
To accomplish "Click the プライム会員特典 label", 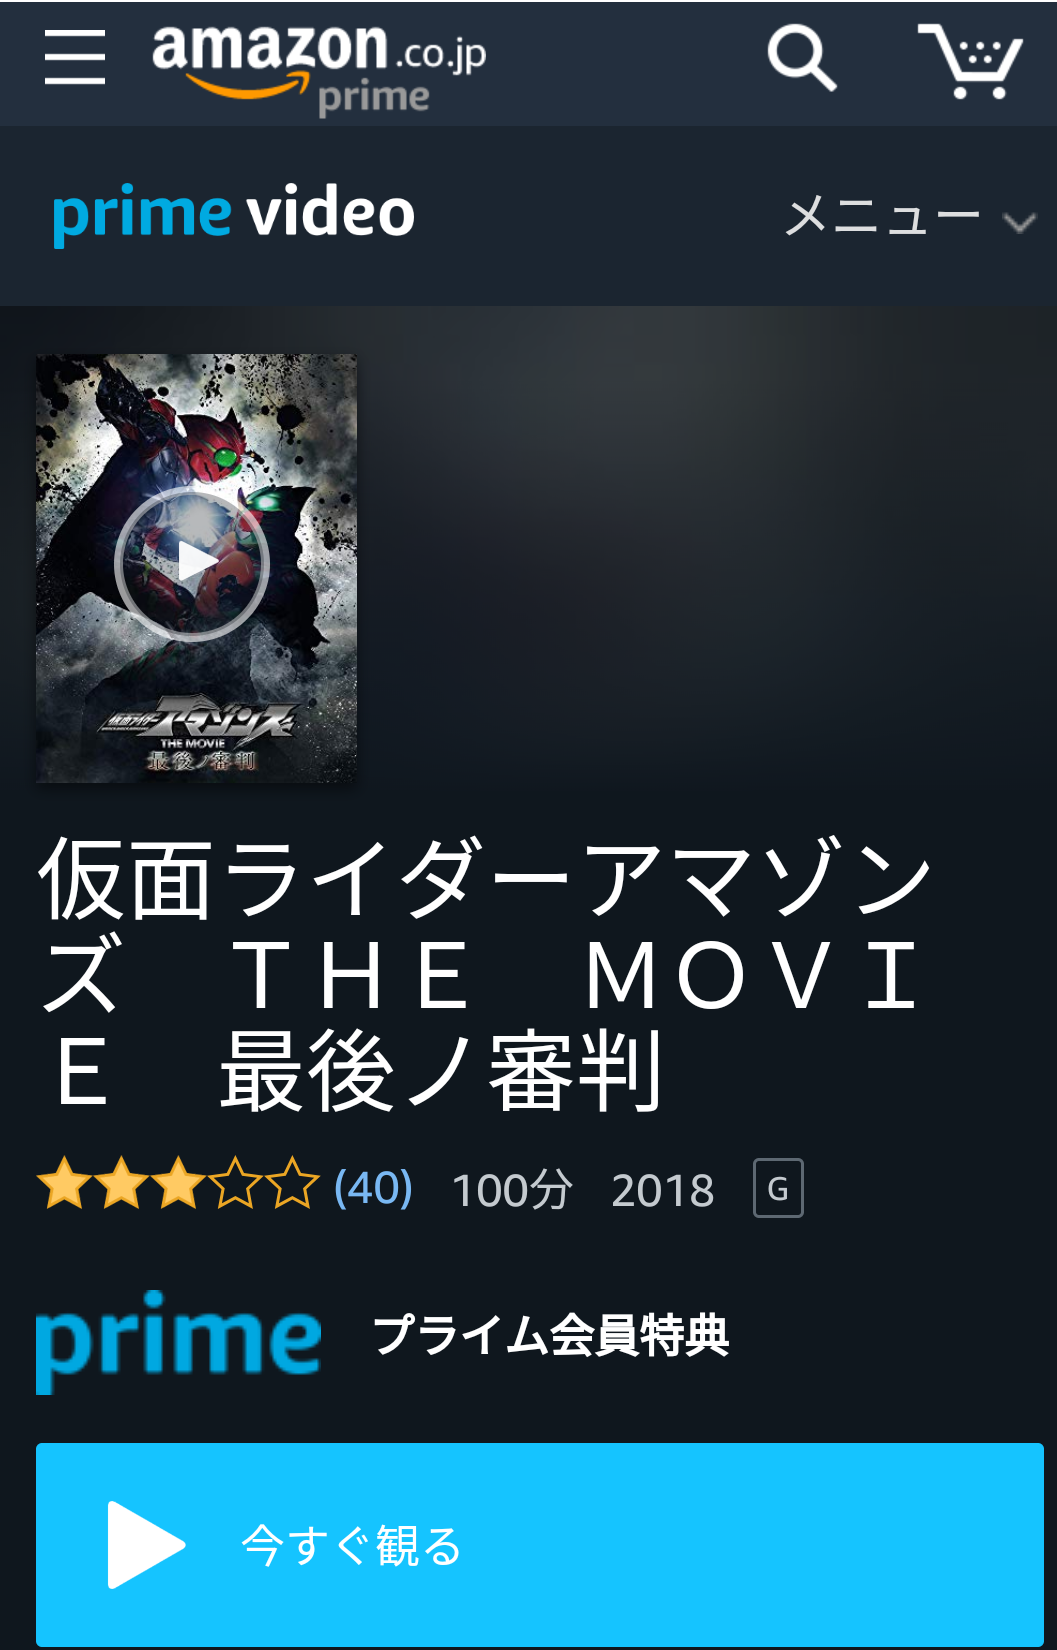I will click(551, 1335).
